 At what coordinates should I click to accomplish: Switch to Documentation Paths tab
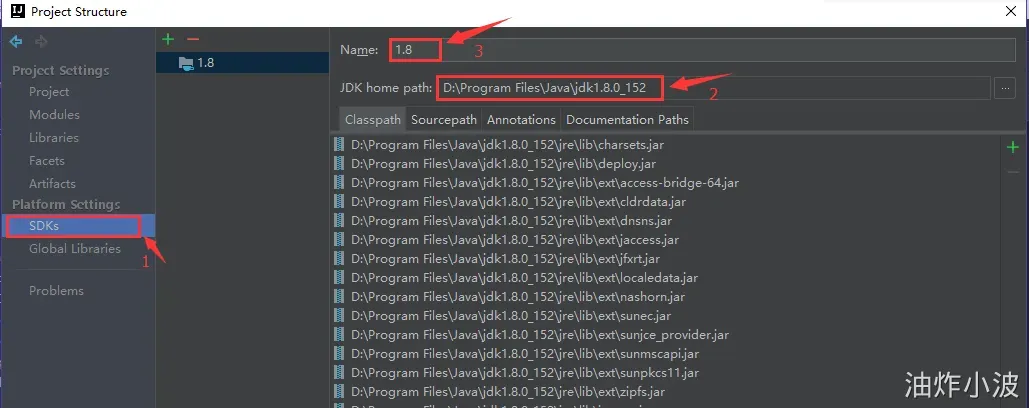pyautogui.click(x=627, y=120)
